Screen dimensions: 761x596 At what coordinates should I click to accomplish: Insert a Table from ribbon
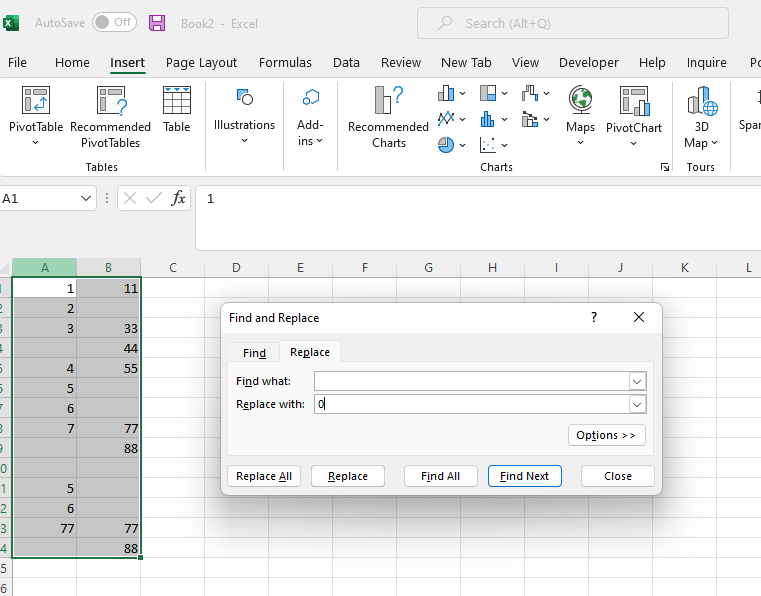[177, 101]
